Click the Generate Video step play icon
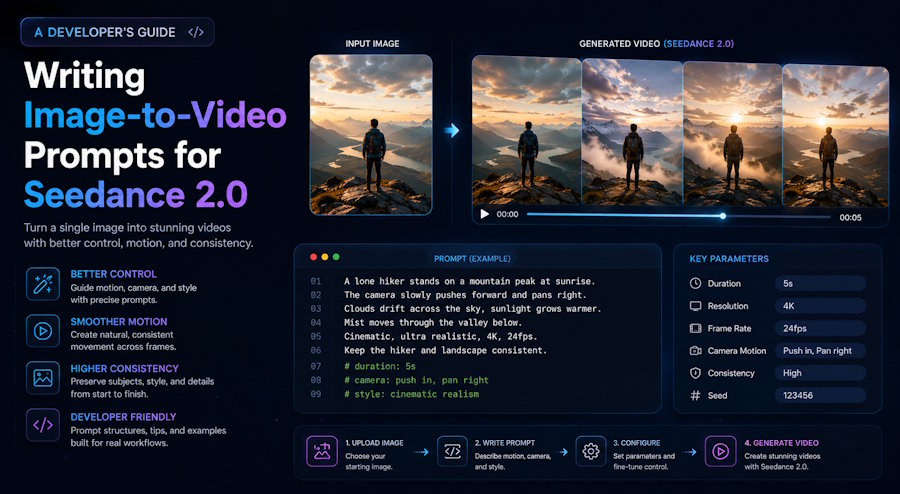This screenshot has height=494, width=900. [x=720, y=452]
